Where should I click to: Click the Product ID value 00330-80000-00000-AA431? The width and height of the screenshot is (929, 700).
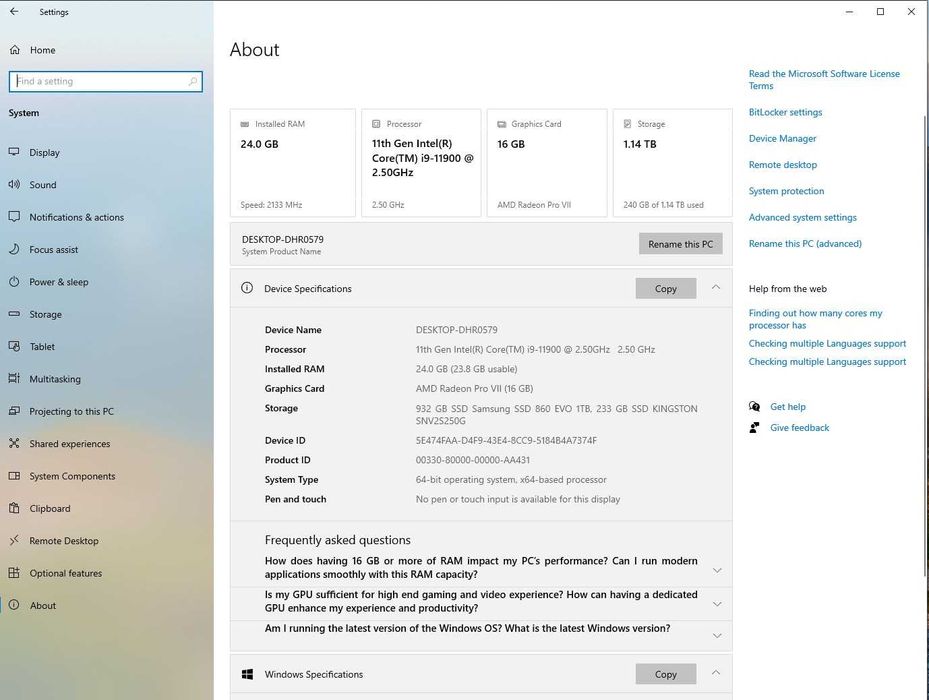pos(473,459)
